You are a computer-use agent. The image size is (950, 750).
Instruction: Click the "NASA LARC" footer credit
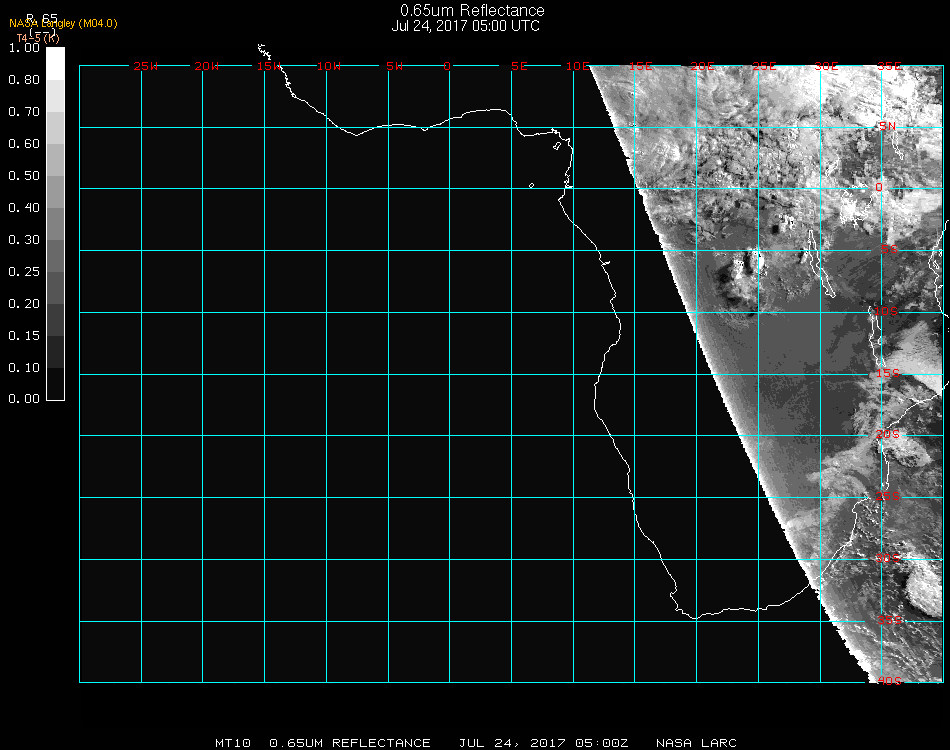tap(696, 743)
